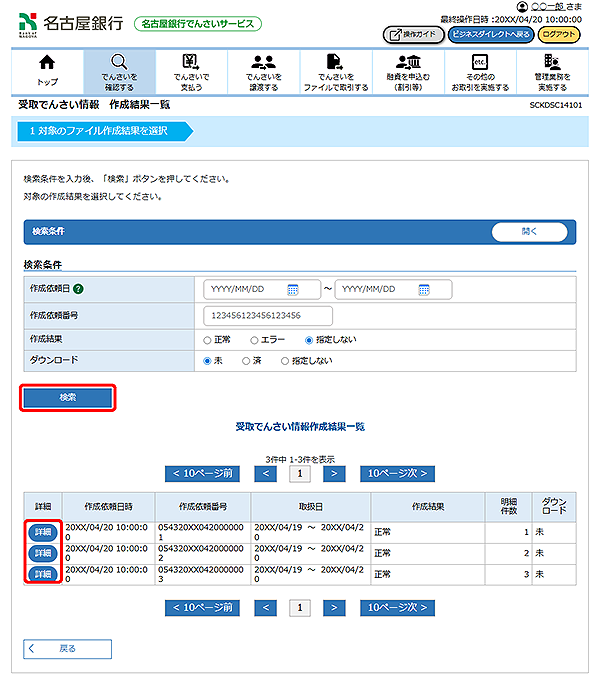The image size is (600, 679).
Task: Open その他のお取引を実施する menu
Action: (479, 63)
